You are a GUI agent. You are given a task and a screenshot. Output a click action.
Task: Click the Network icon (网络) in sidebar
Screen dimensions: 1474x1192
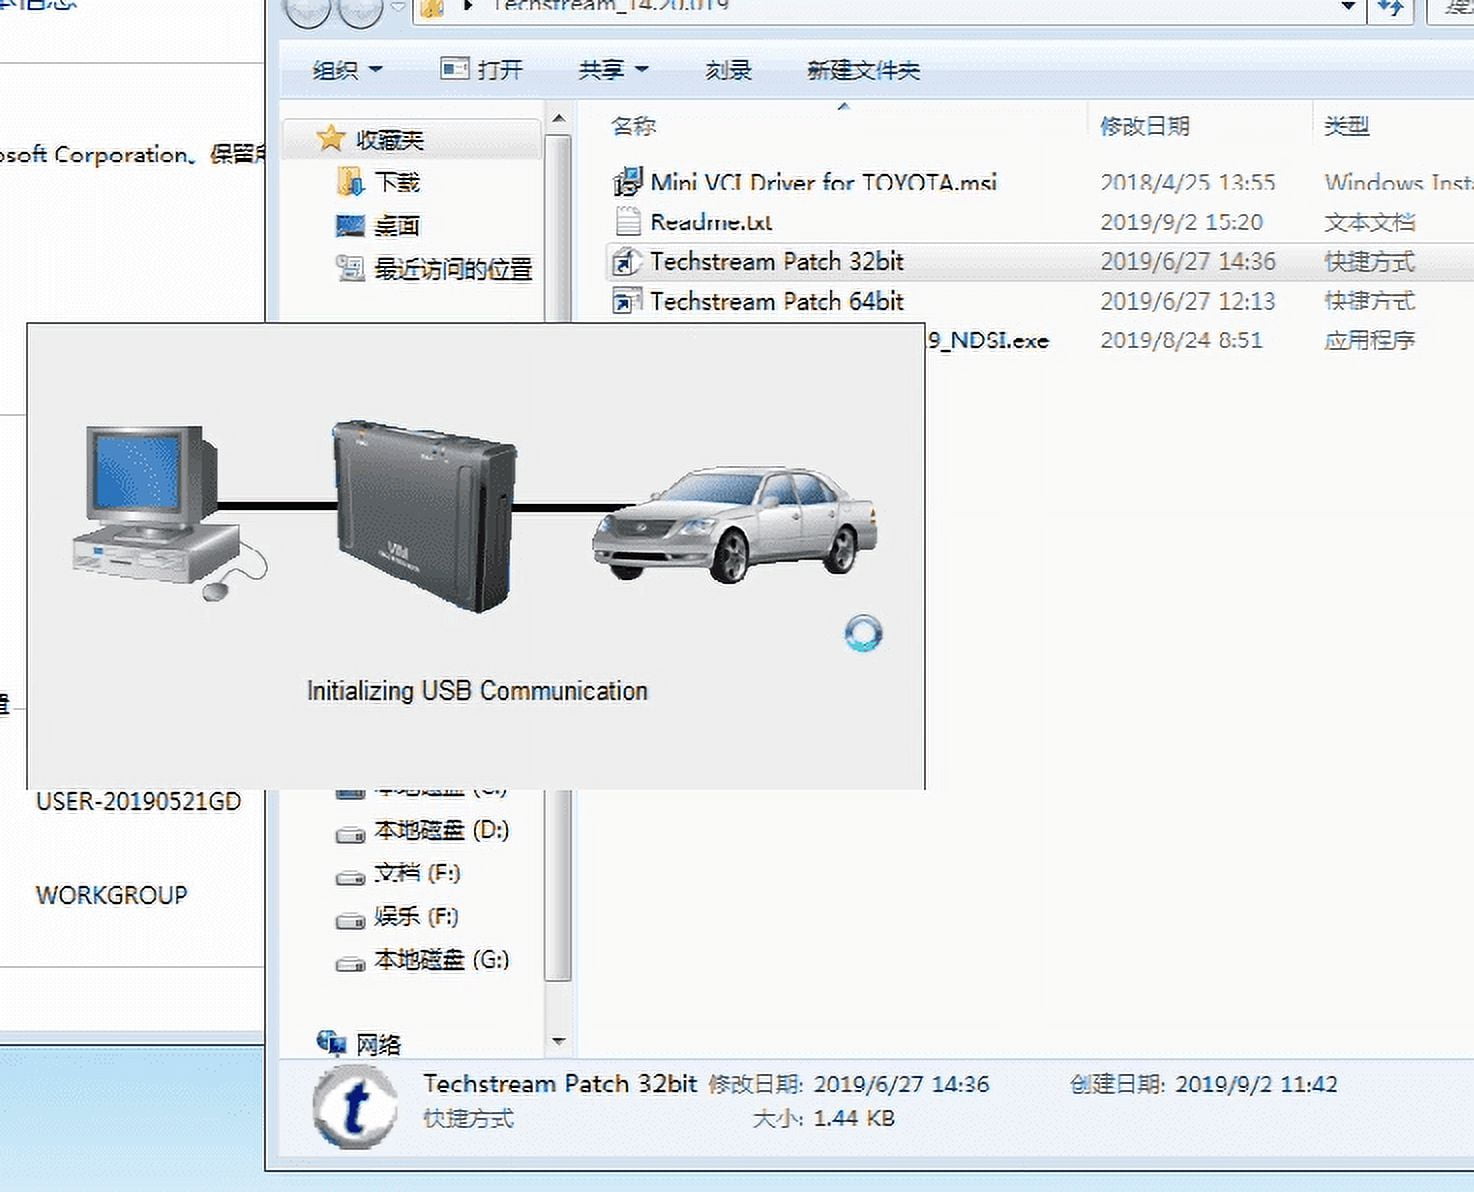point(331,1043)
